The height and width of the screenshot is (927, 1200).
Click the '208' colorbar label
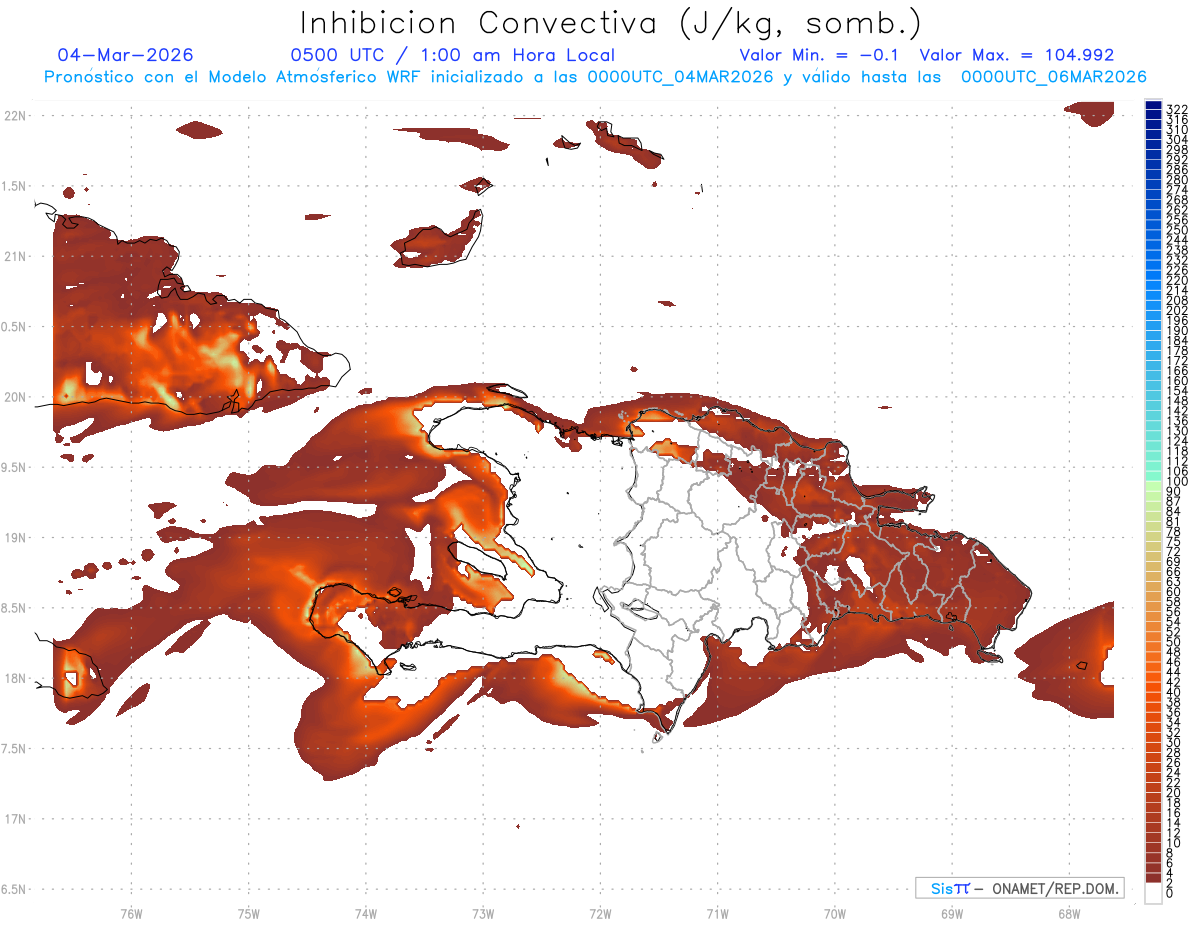pos(1176,300)
